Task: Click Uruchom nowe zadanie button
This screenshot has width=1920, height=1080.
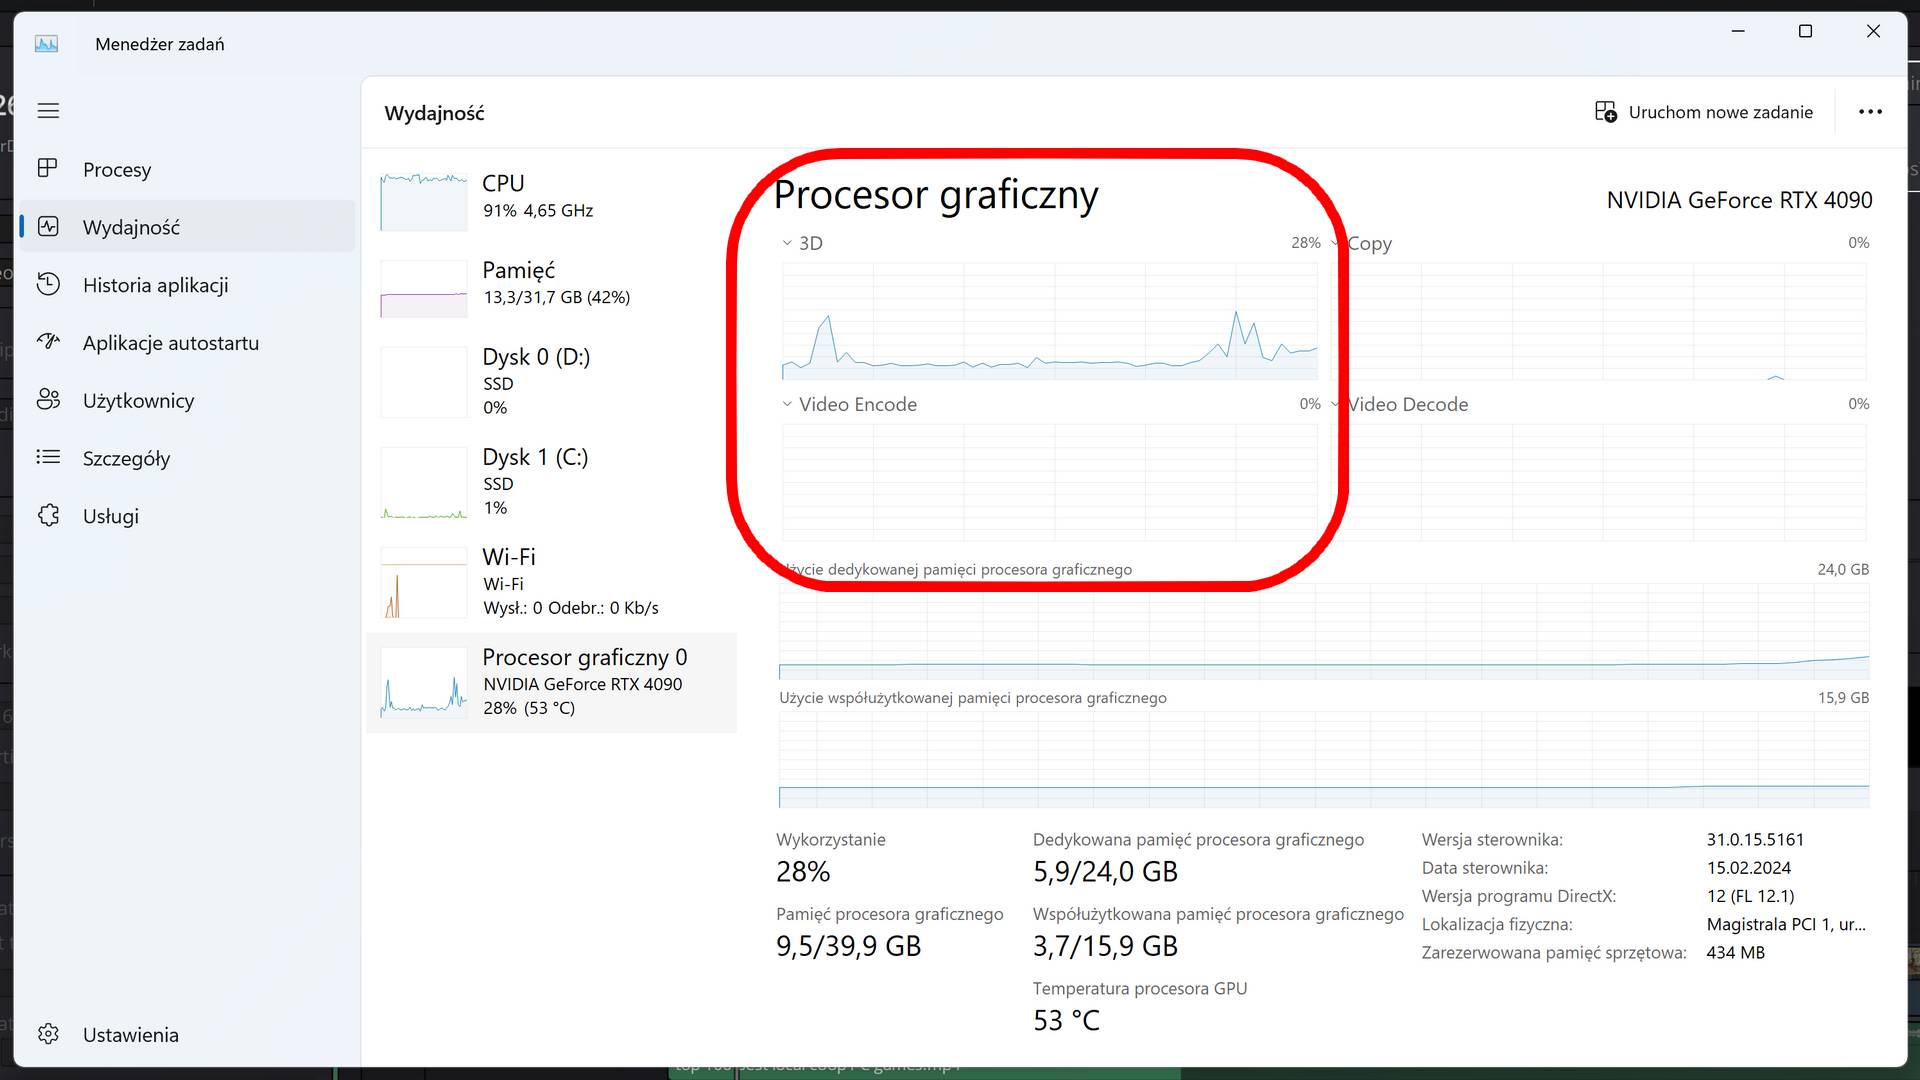Action: pyautogui.click(x=1704, y=112)
